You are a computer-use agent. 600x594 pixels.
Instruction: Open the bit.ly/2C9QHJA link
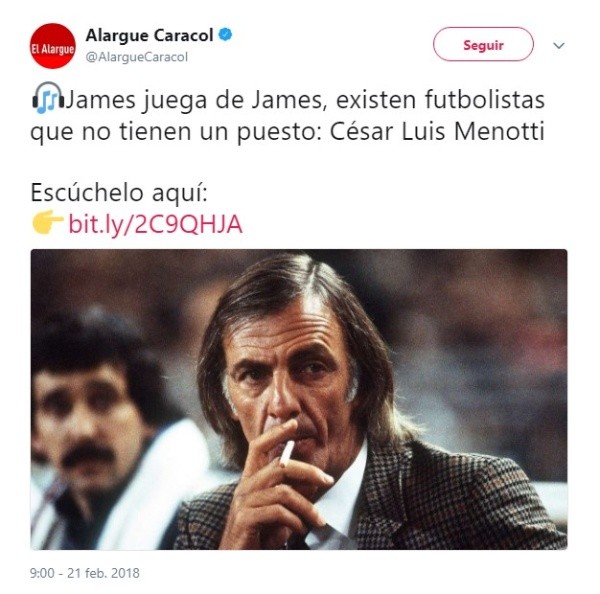pyautogui.click(x=155, y=224)
